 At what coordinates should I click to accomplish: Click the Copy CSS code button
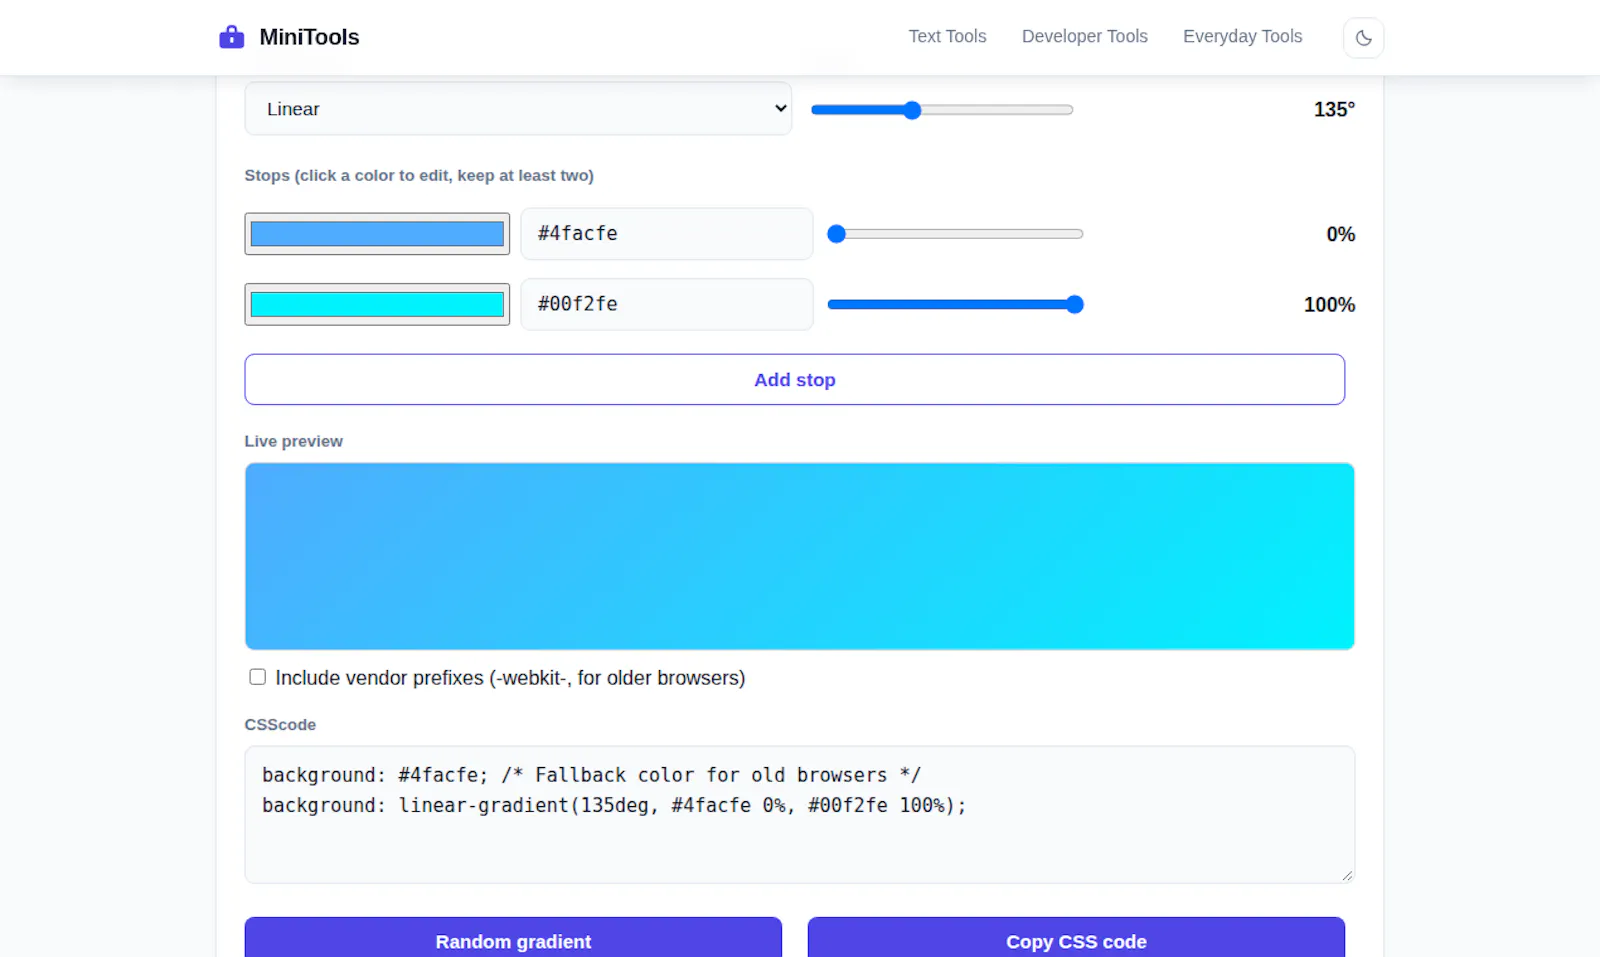point(1076,940)
